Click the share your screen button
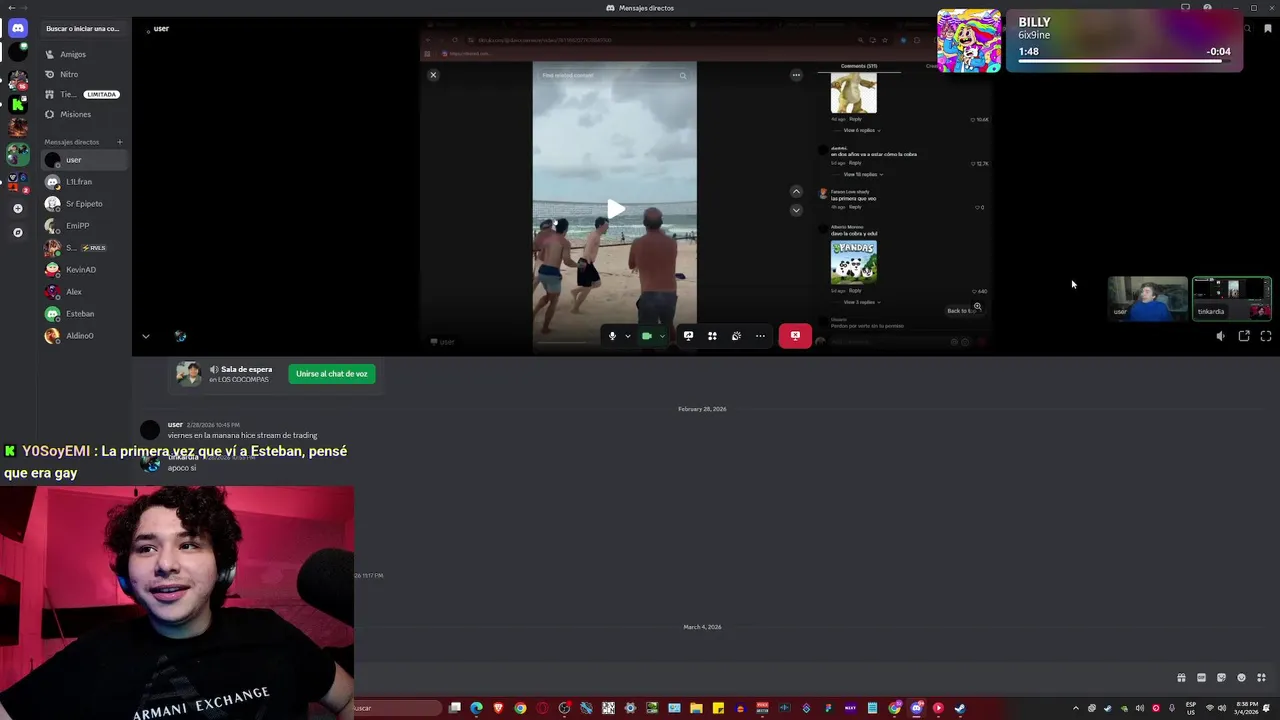Screen dimensions: 1280x720 pyautogui.click(x=688, y=336)
